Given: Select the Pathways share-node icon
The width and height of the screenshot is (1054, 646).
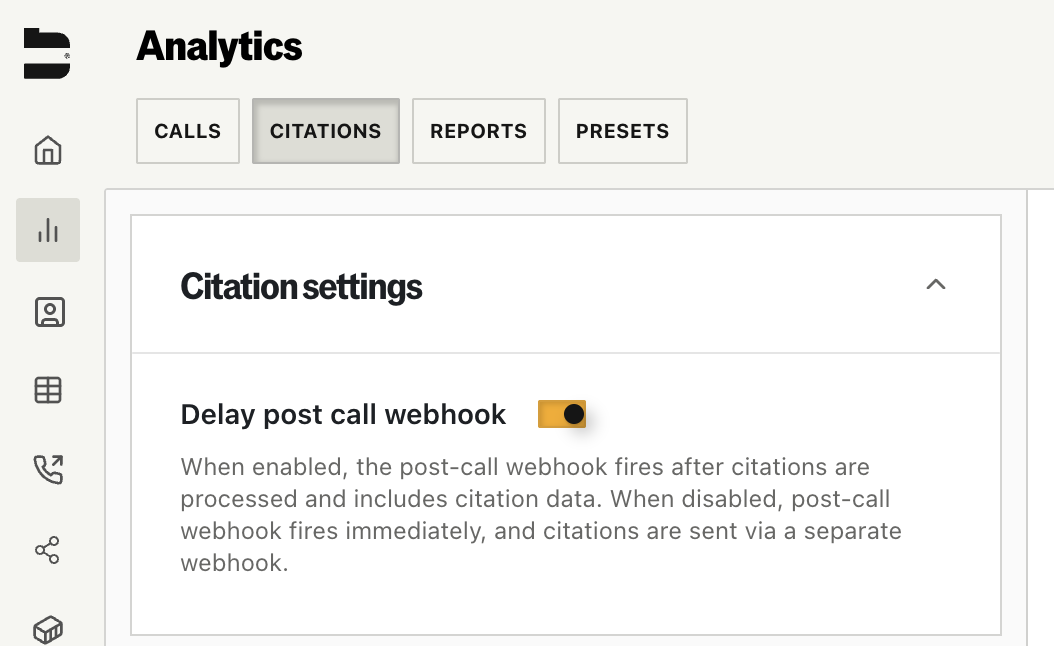Looking at the screenshot, I should (x=47, y=549).
